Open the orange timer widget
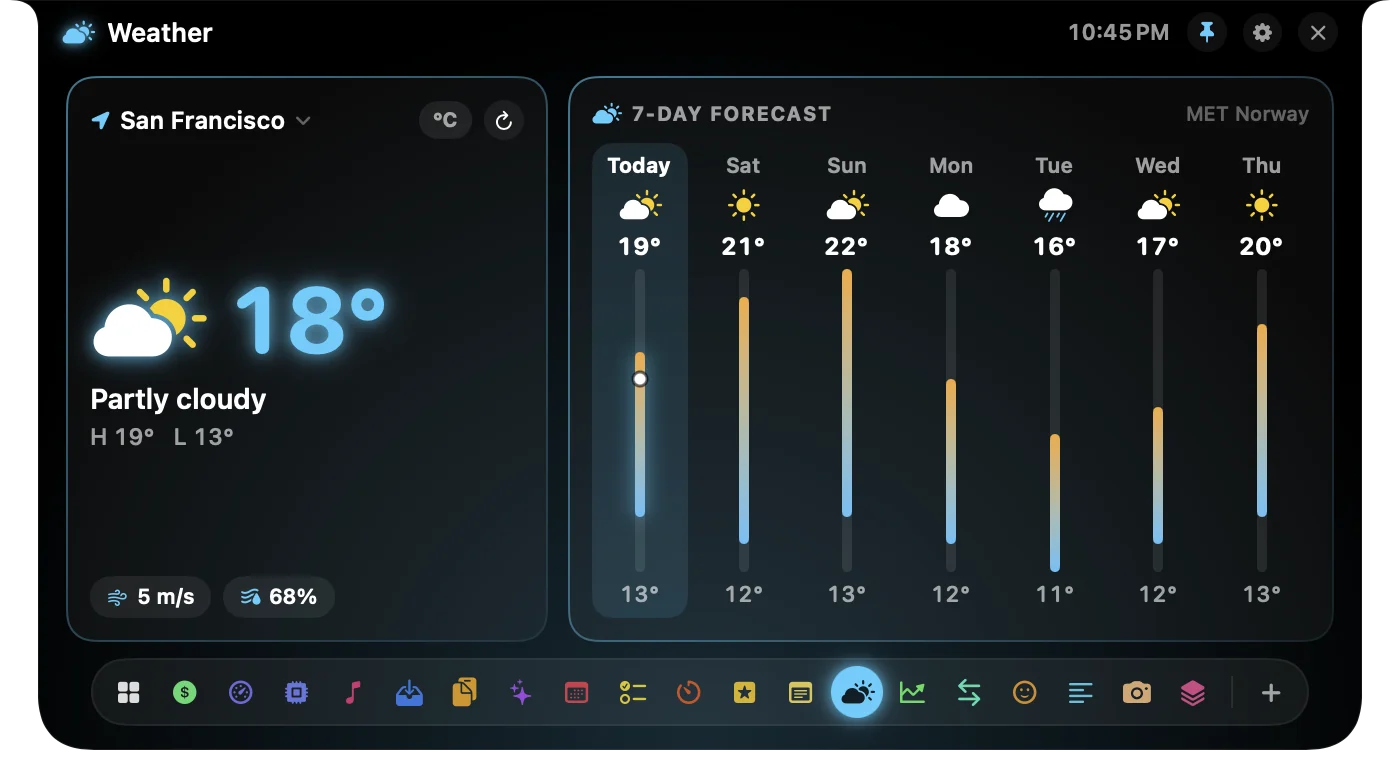 [688, 692]
